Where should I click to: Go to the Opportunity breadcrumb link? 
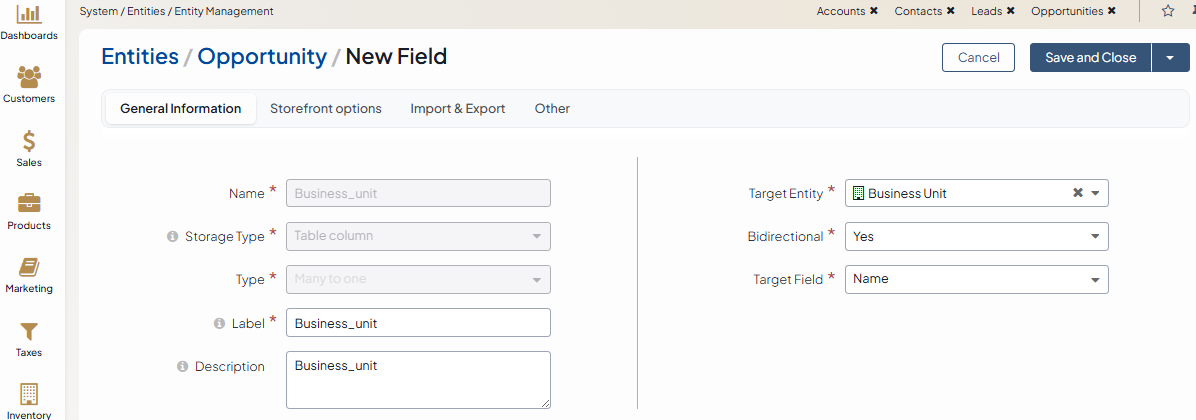[x=262, y=57]
